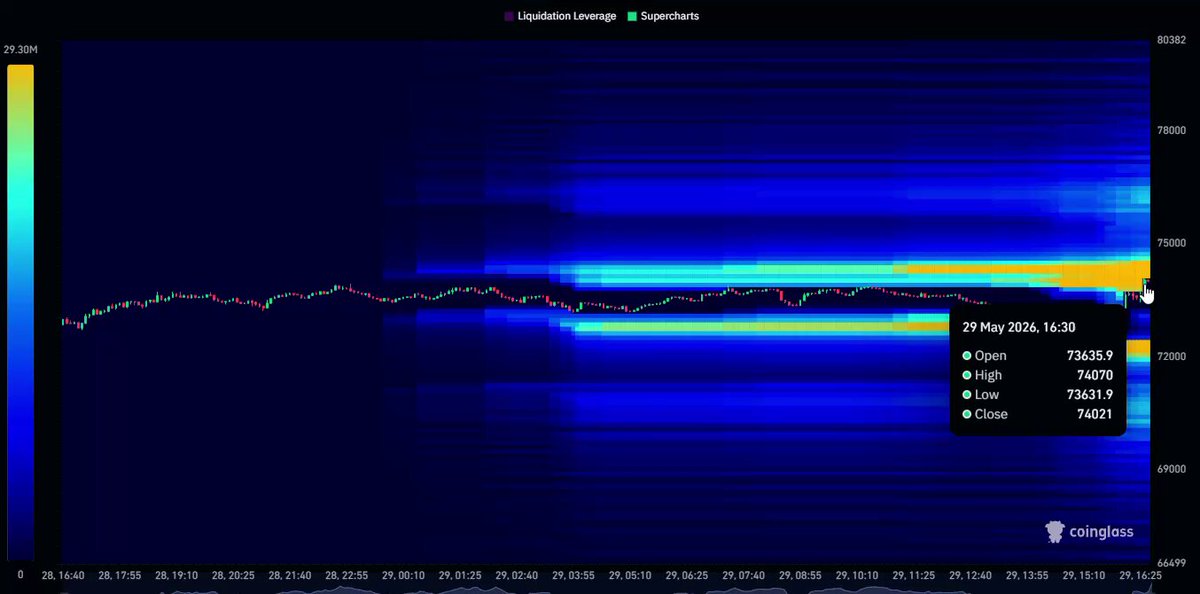Toggle the Supercharts legend entry
This screenshot has height=594, width=1200.
(663, 17)
